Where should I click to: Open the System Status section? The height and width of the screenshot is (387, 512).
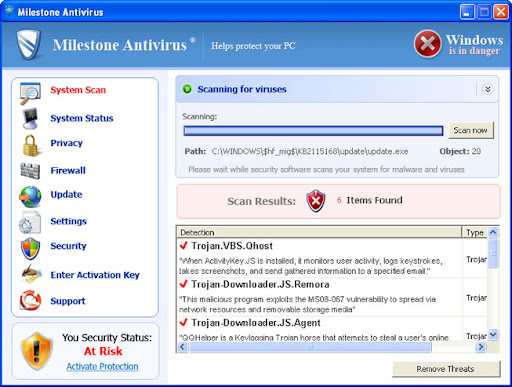(x=82, y=118)
